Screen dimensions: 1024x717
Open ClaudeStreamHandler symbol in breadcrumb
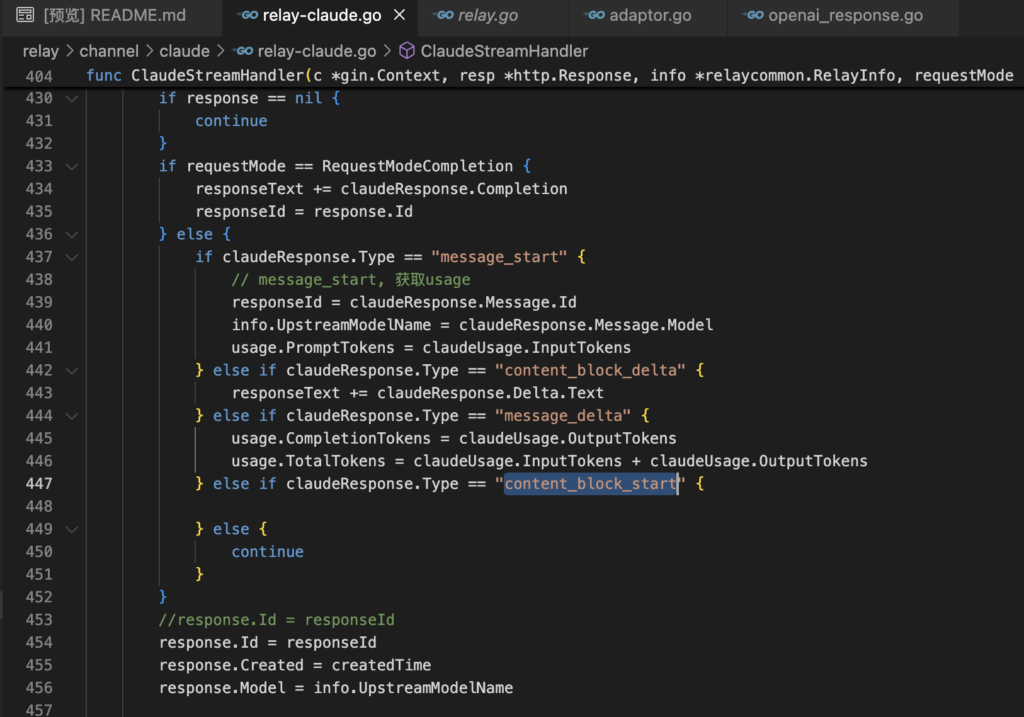pyautogui.click(x=504, y=51)
